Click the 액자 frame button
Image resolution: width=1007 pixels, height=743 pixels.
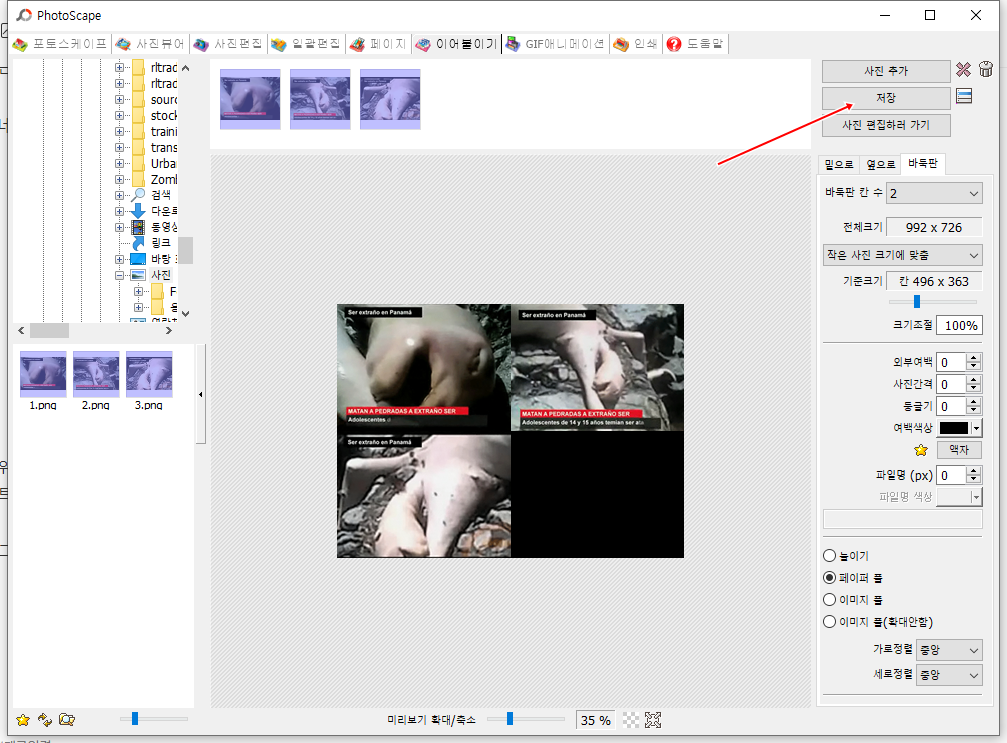[958, 450]
